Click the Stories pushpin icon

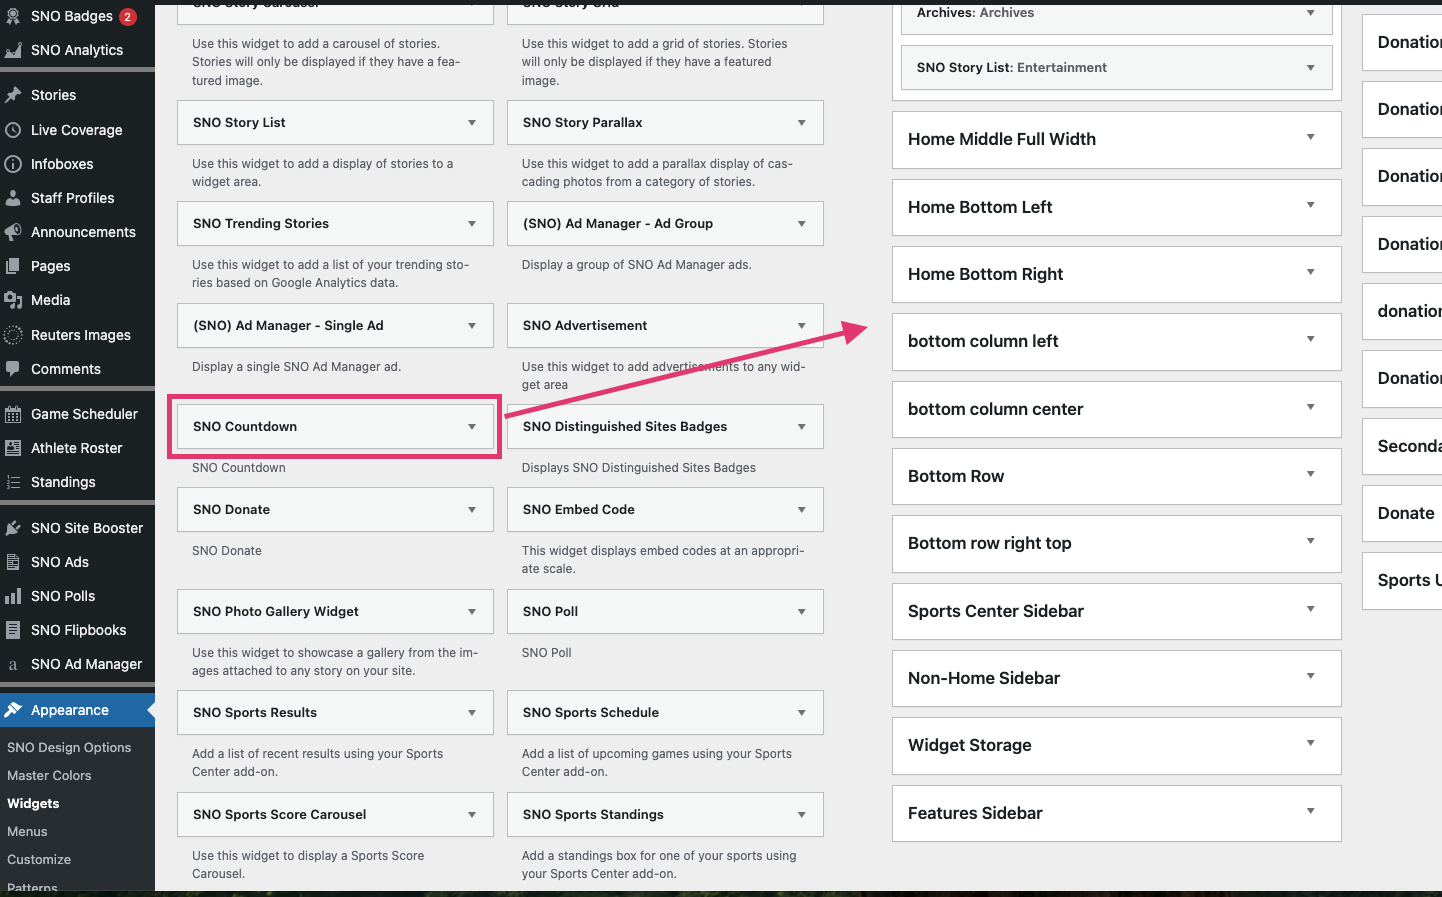[13, 95]
